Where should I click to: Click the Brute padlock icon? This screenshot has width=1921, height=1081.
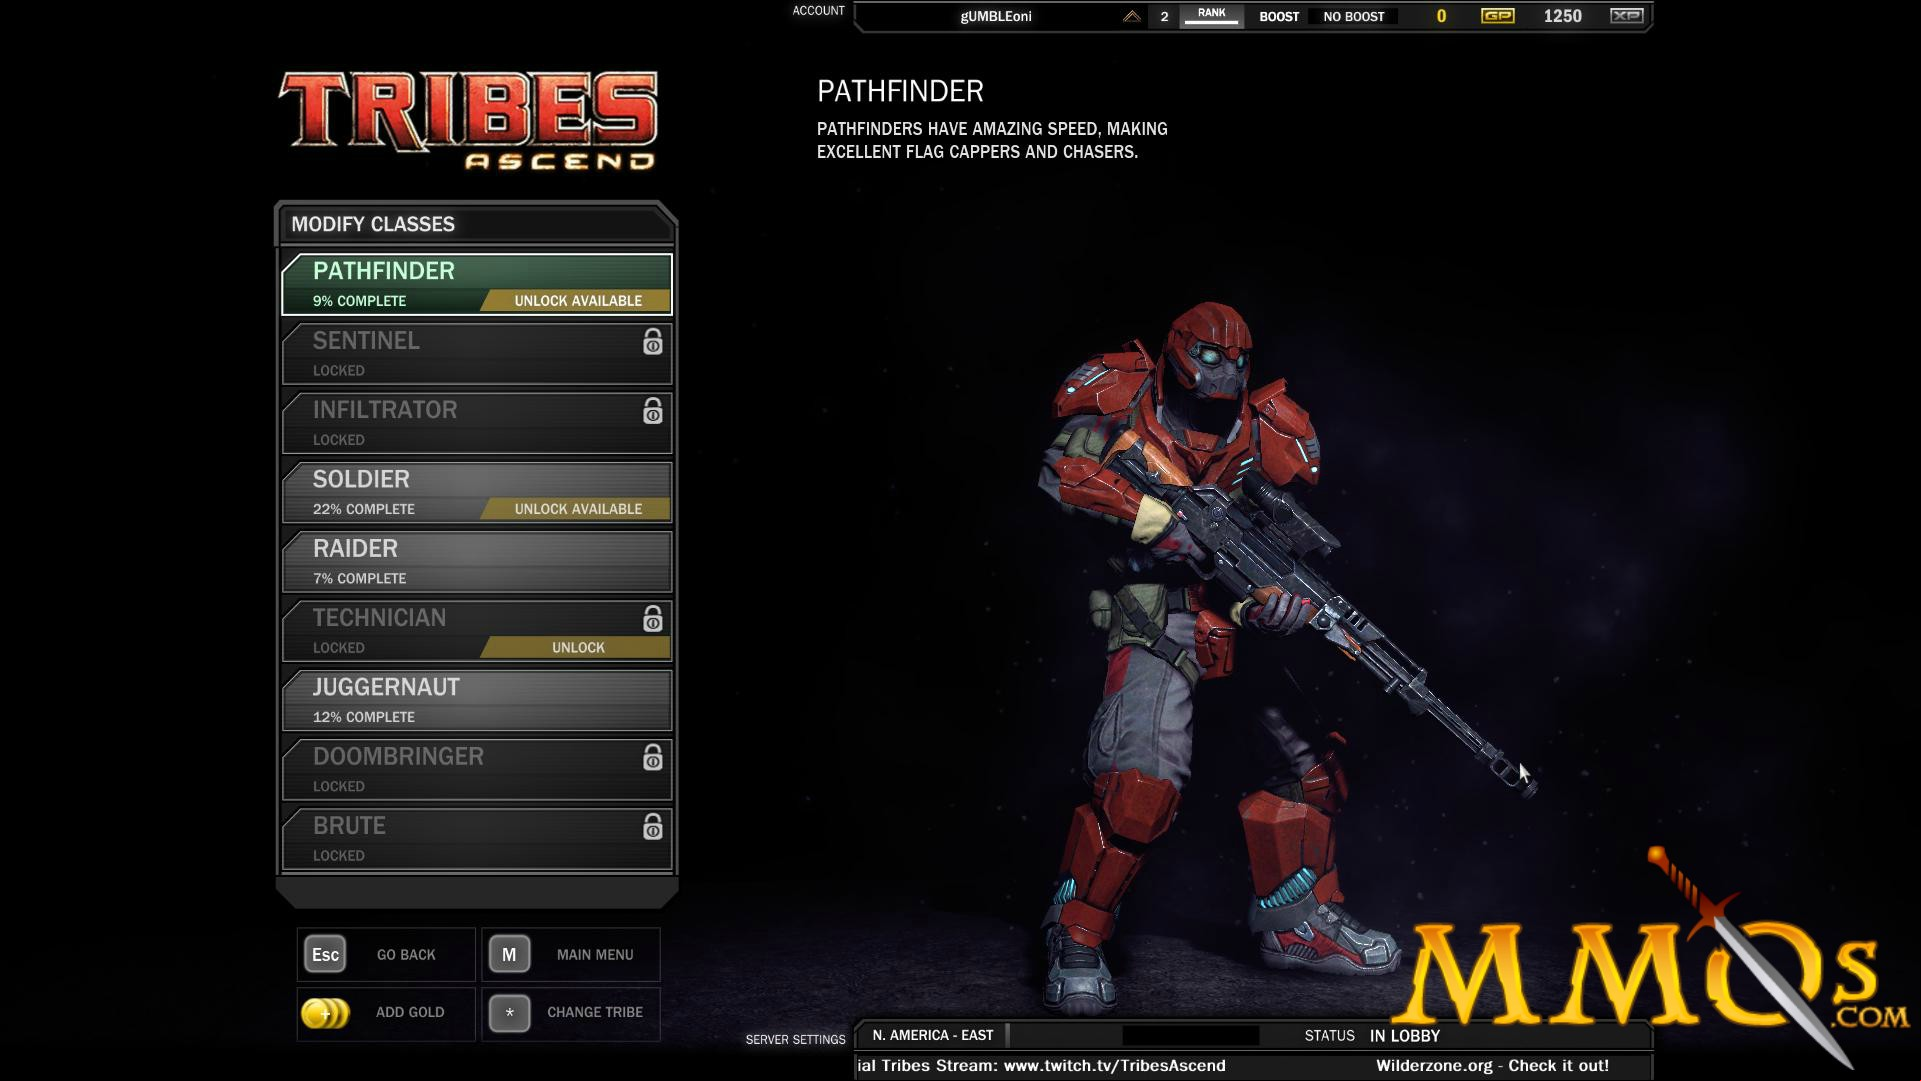click(x=652, y=827)
